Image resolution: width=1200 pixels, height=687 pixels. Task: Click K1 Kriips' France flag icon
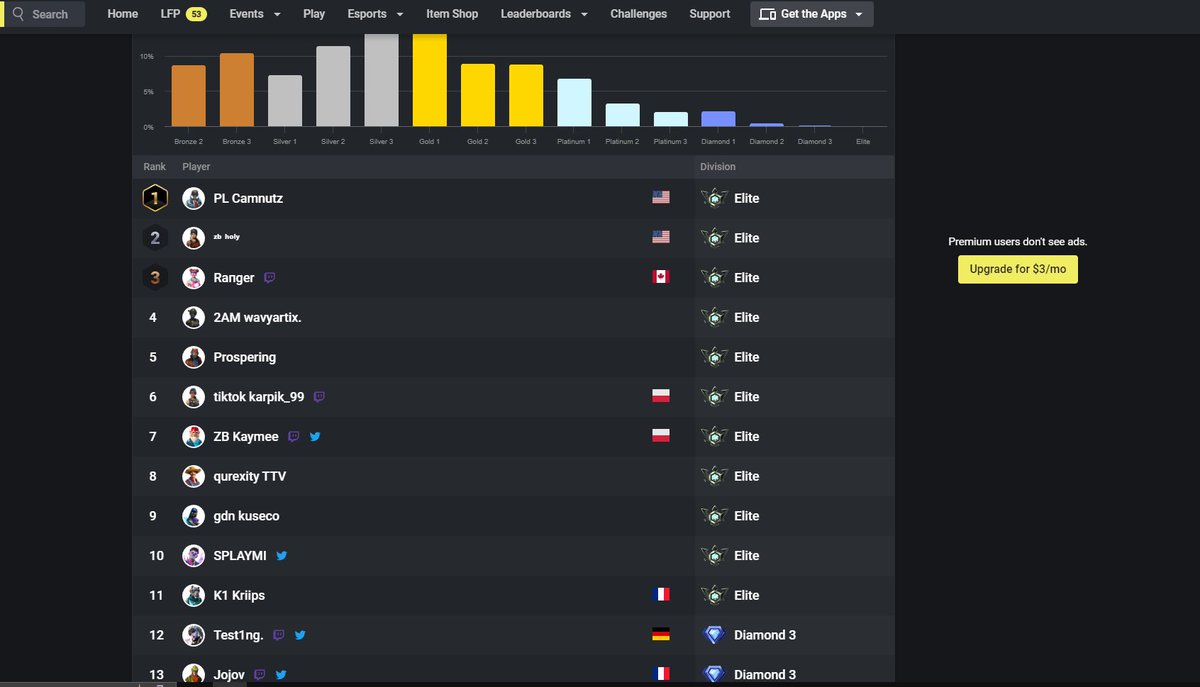tap(660, 595)
